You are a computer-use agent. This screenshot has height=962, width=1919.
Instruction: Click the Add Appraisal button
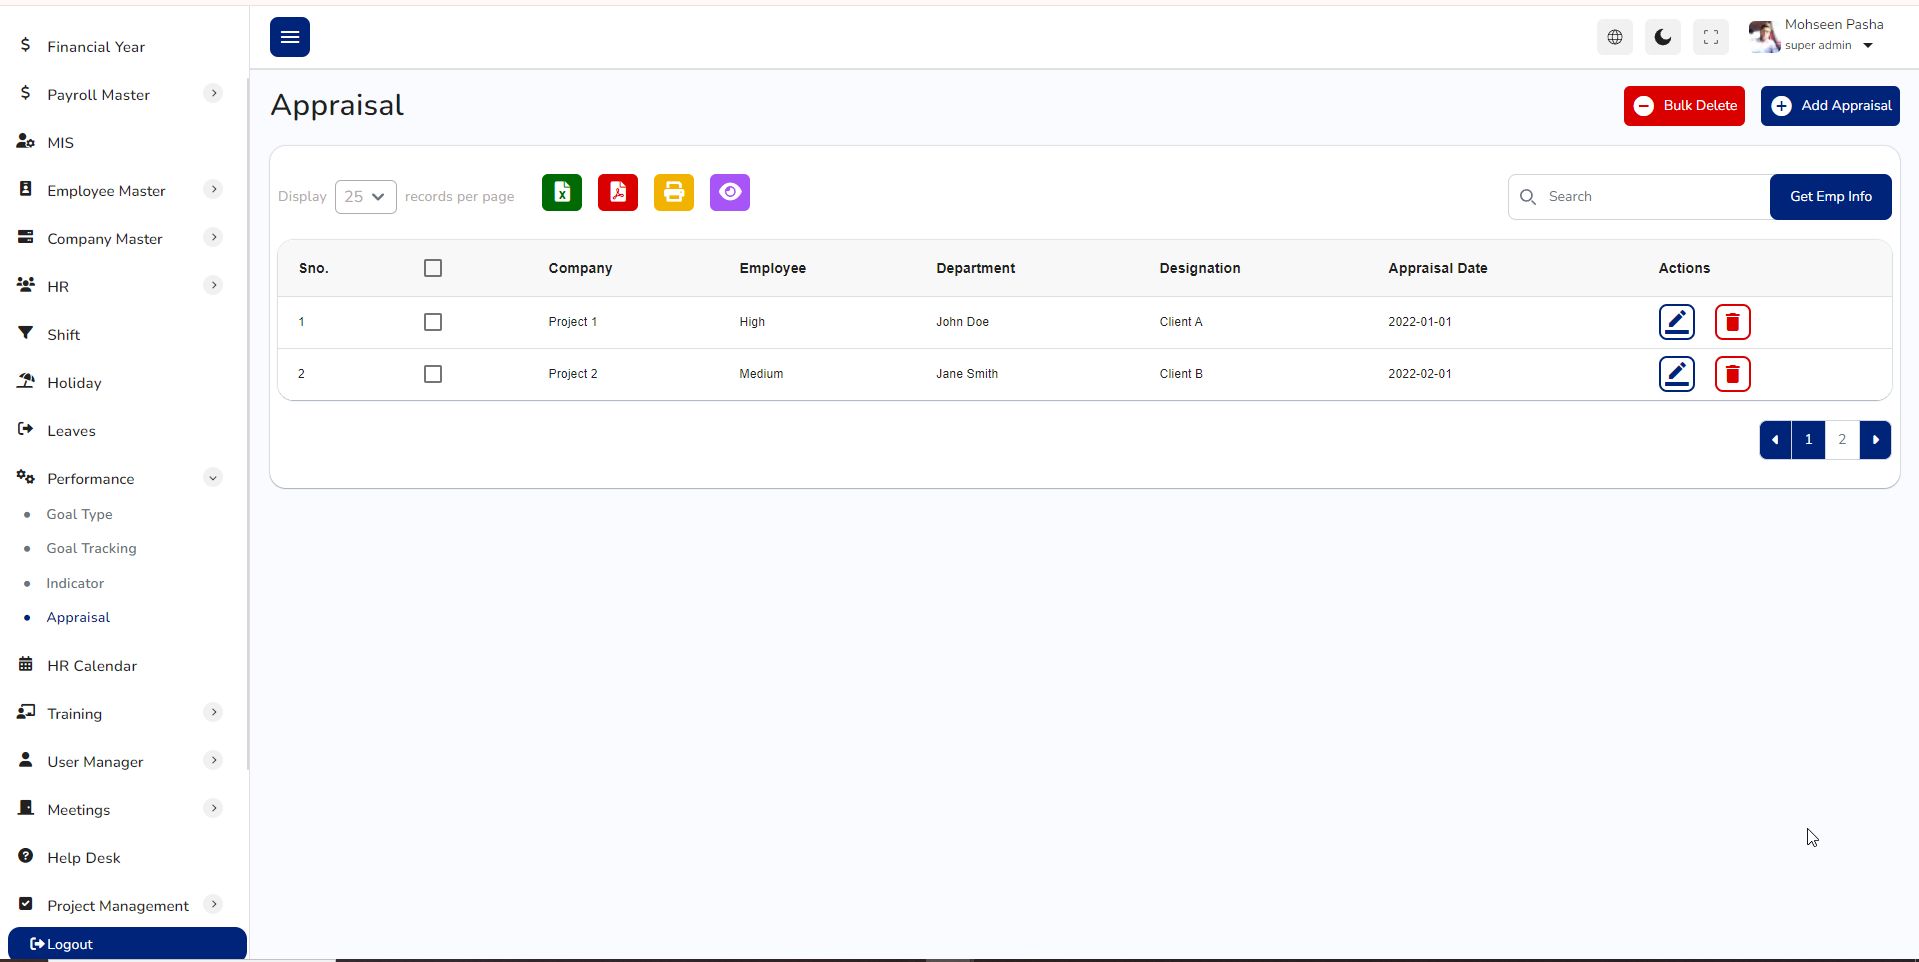tap(1830, 106)
